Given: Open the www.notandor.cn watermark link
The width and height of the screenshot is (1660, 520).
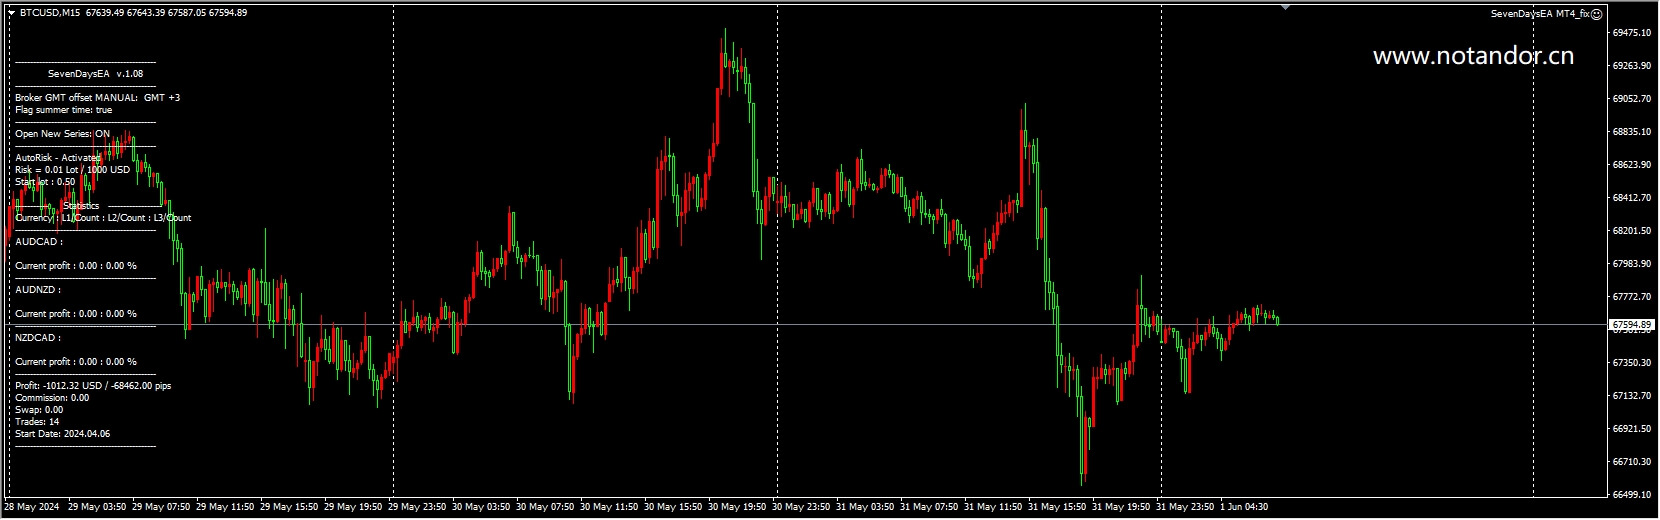Looking at the screenshot, I should point(1473,57).
